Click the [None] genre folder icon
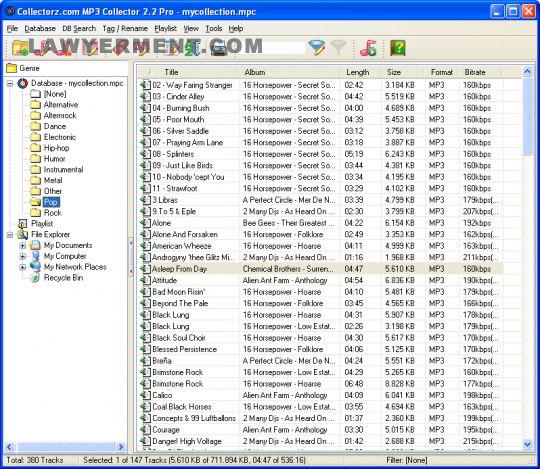 tap(35, 94)
